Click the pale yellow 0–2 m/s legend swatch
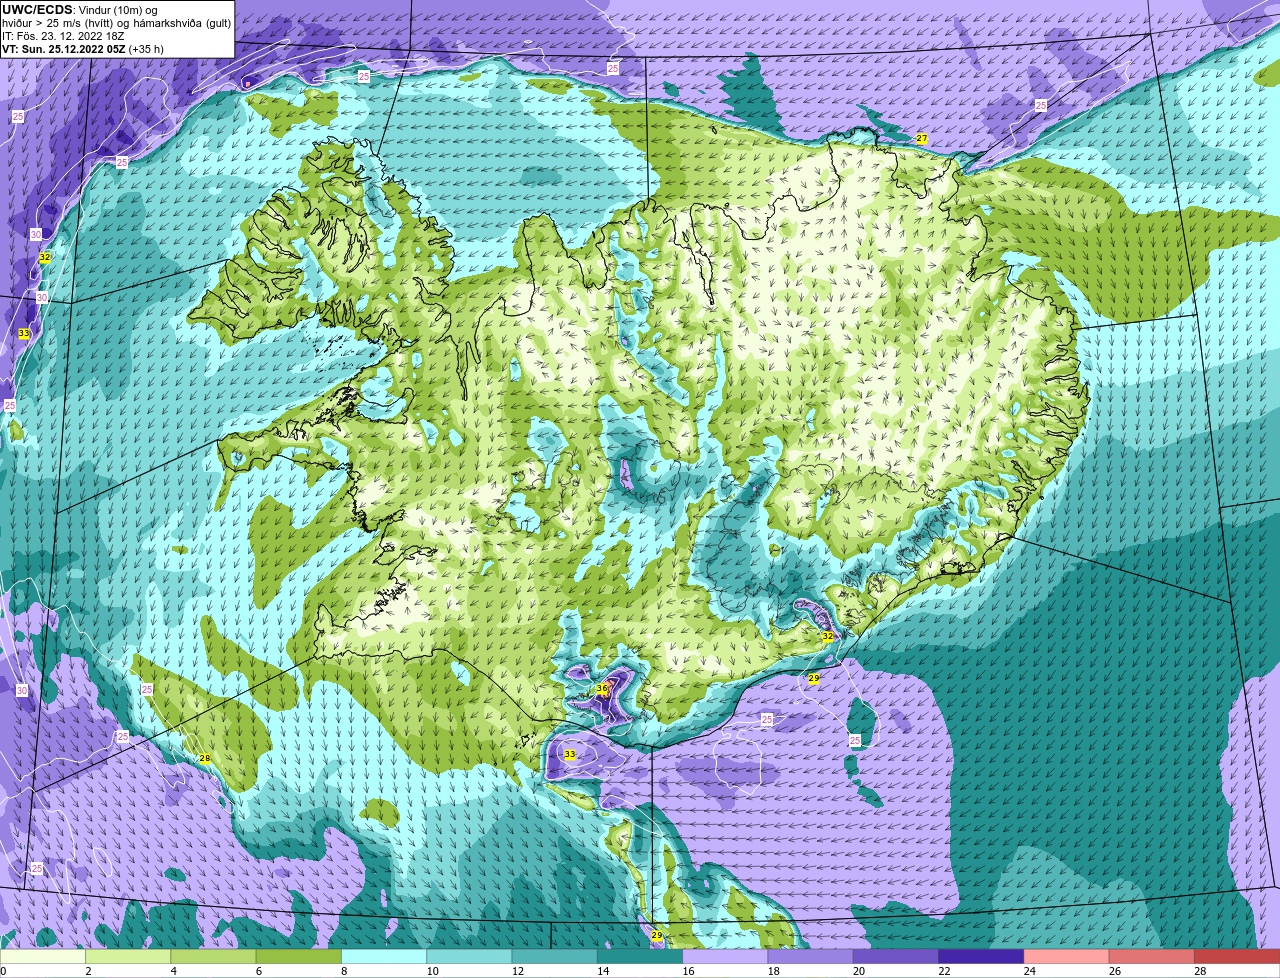Screen dimensions: 1280x978 [x=43, y=956]
